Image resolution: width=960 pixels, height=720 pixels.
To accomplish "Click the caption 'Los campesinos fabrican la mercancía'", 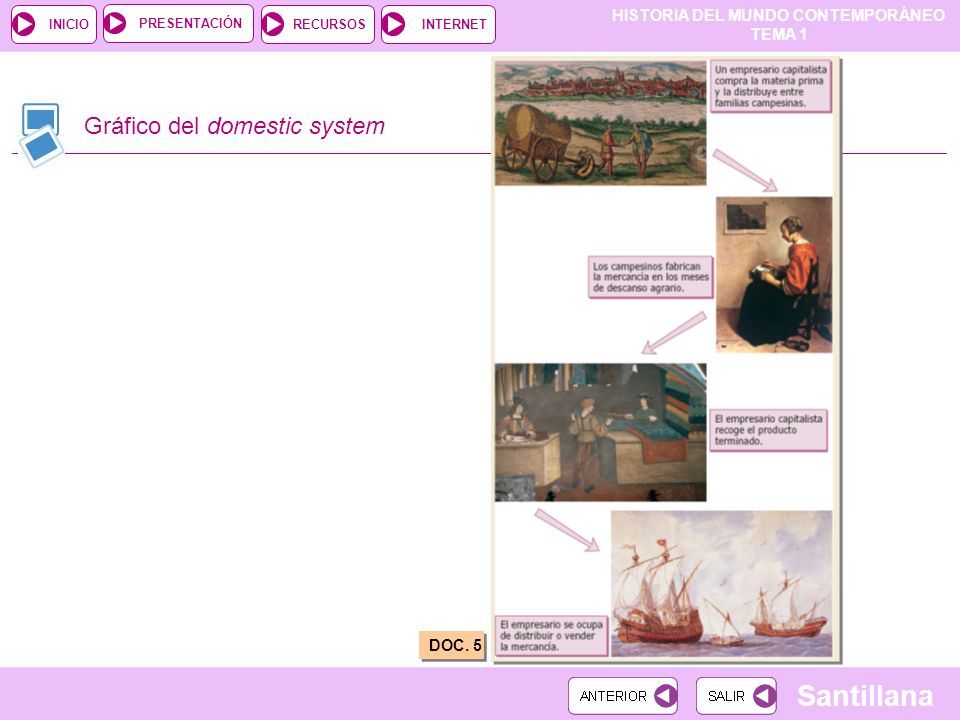I will pyautogui.click(x=651, y=277).
